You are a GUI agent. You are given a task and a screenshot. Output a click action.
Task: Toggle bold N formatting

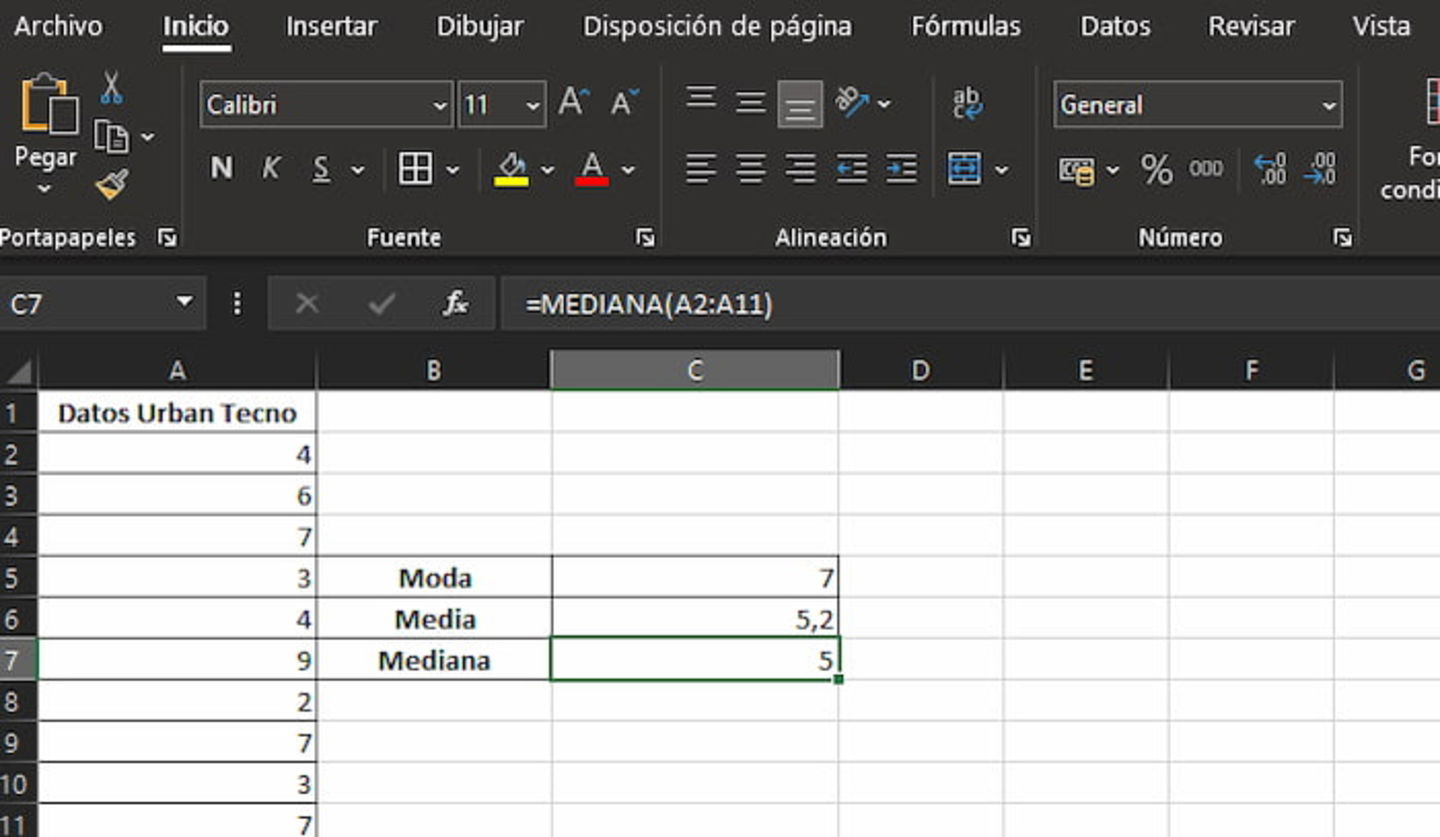[221, 169]
